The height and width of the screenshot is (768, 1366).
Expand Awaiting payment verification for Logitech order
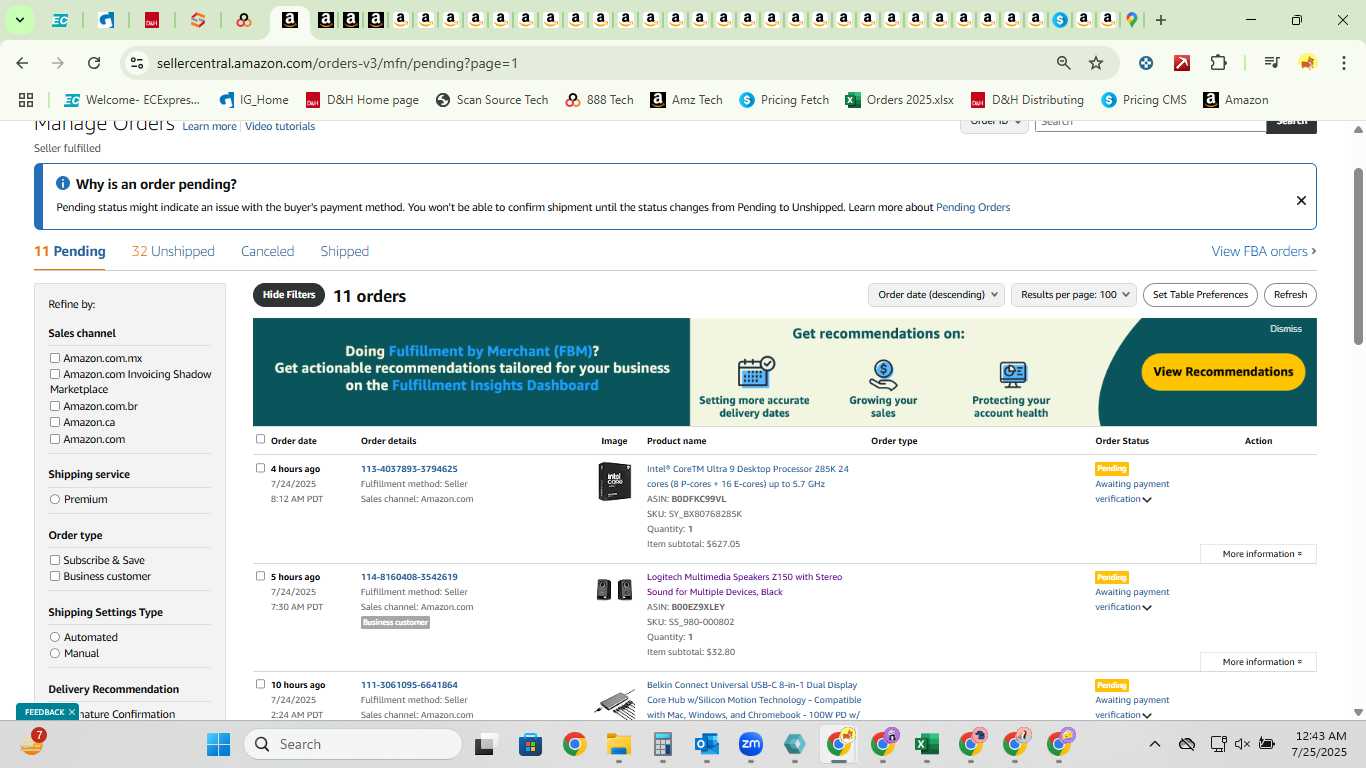(1147, 608)
